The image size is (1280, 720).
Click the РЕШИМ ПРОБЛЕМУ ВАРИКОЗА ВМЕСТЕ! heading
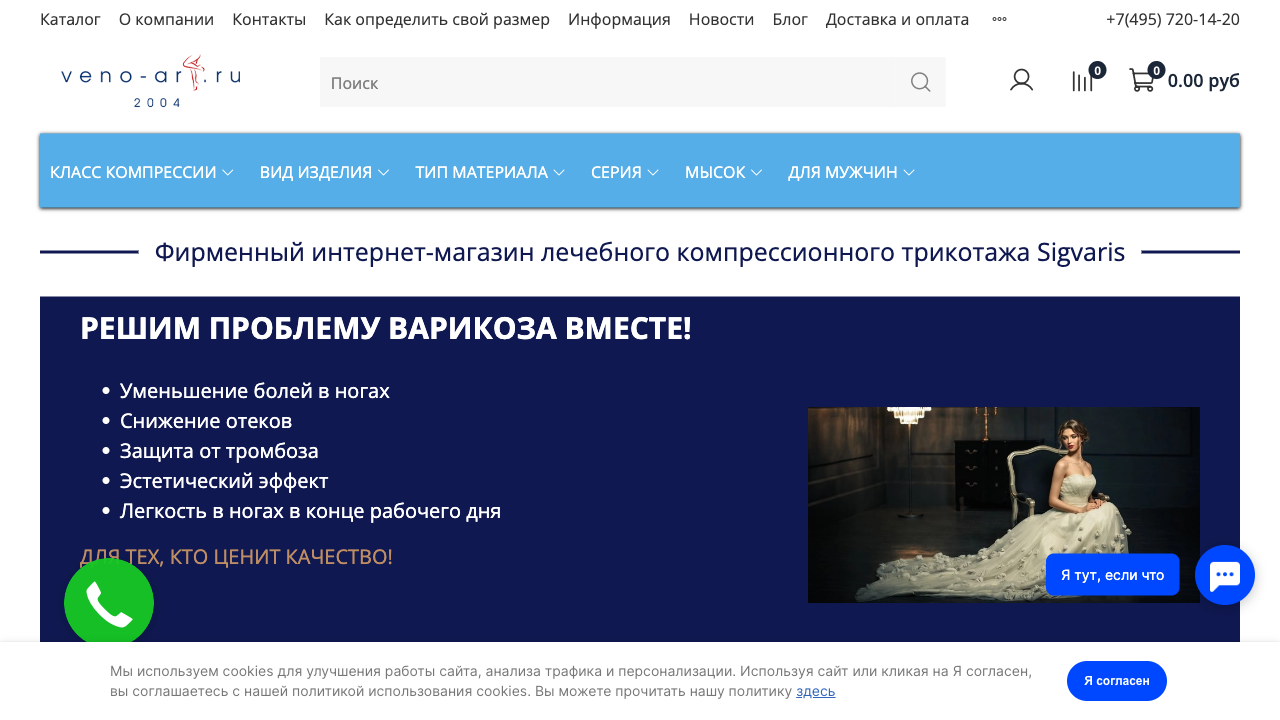(x=385, y=328)
